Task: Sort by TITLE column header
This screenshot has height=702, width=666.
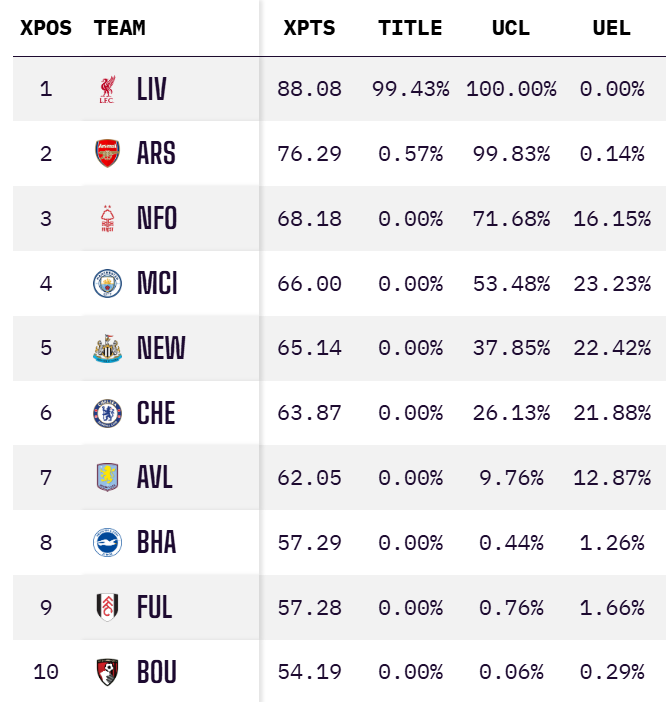Action: pyautogui.click(x=410, y=28)
